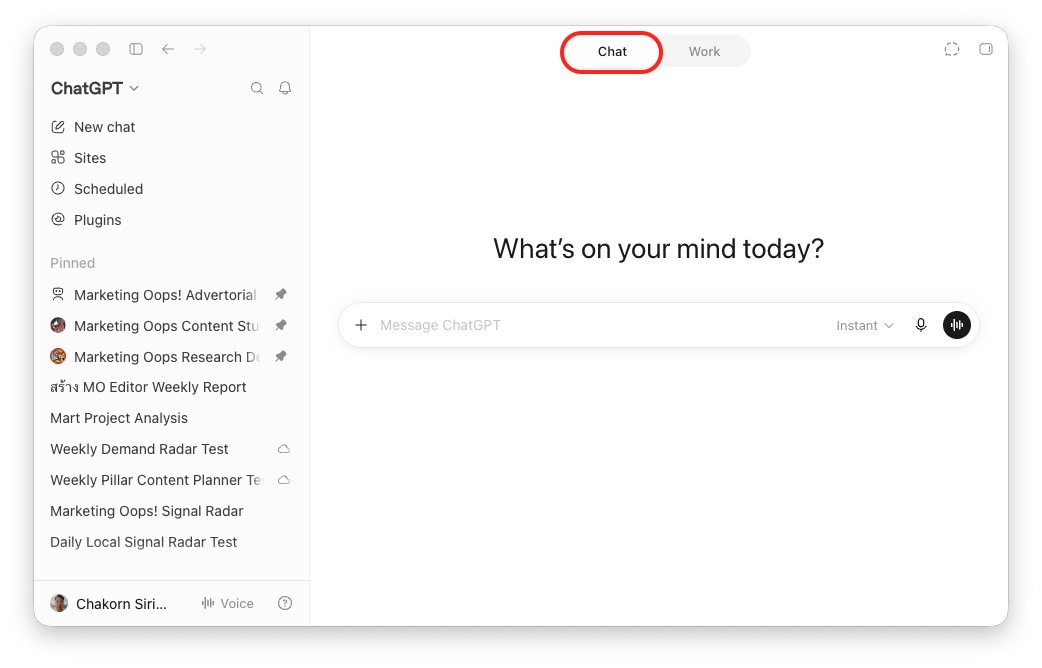Open Sites from sidebar
The image size is (1042, 668).
tap(90, 158)
